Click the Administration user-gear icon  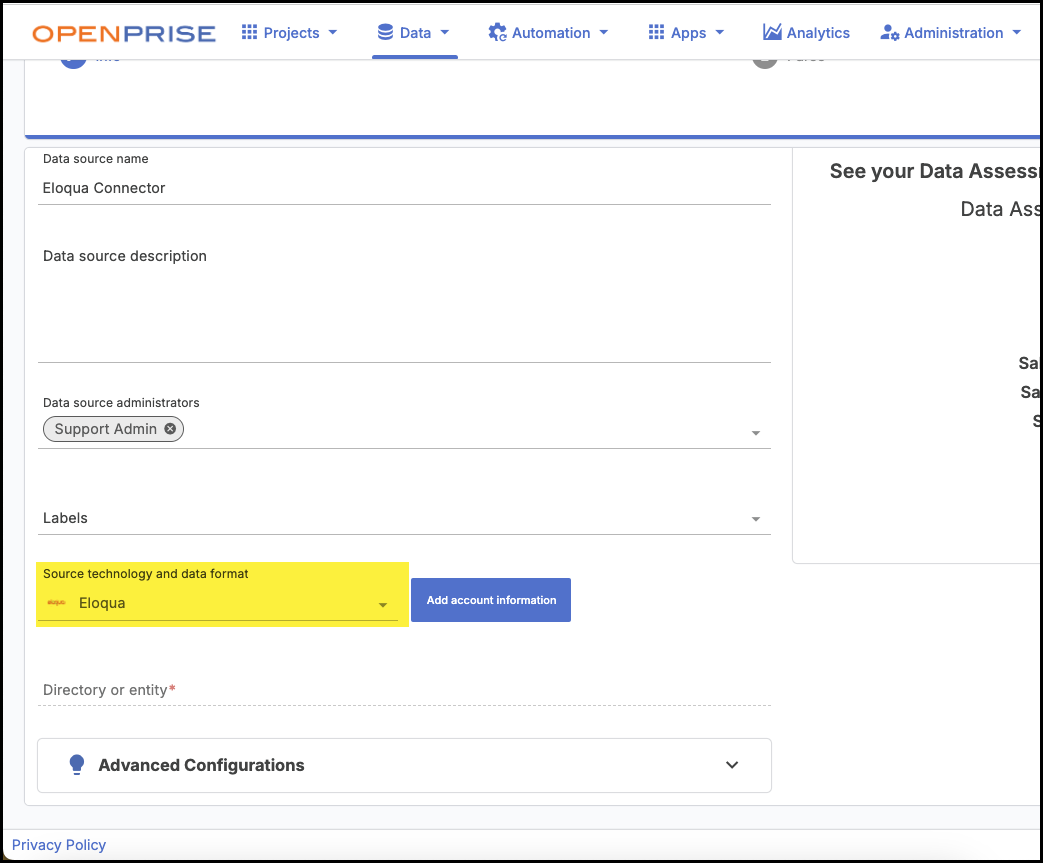pos(890,33)
